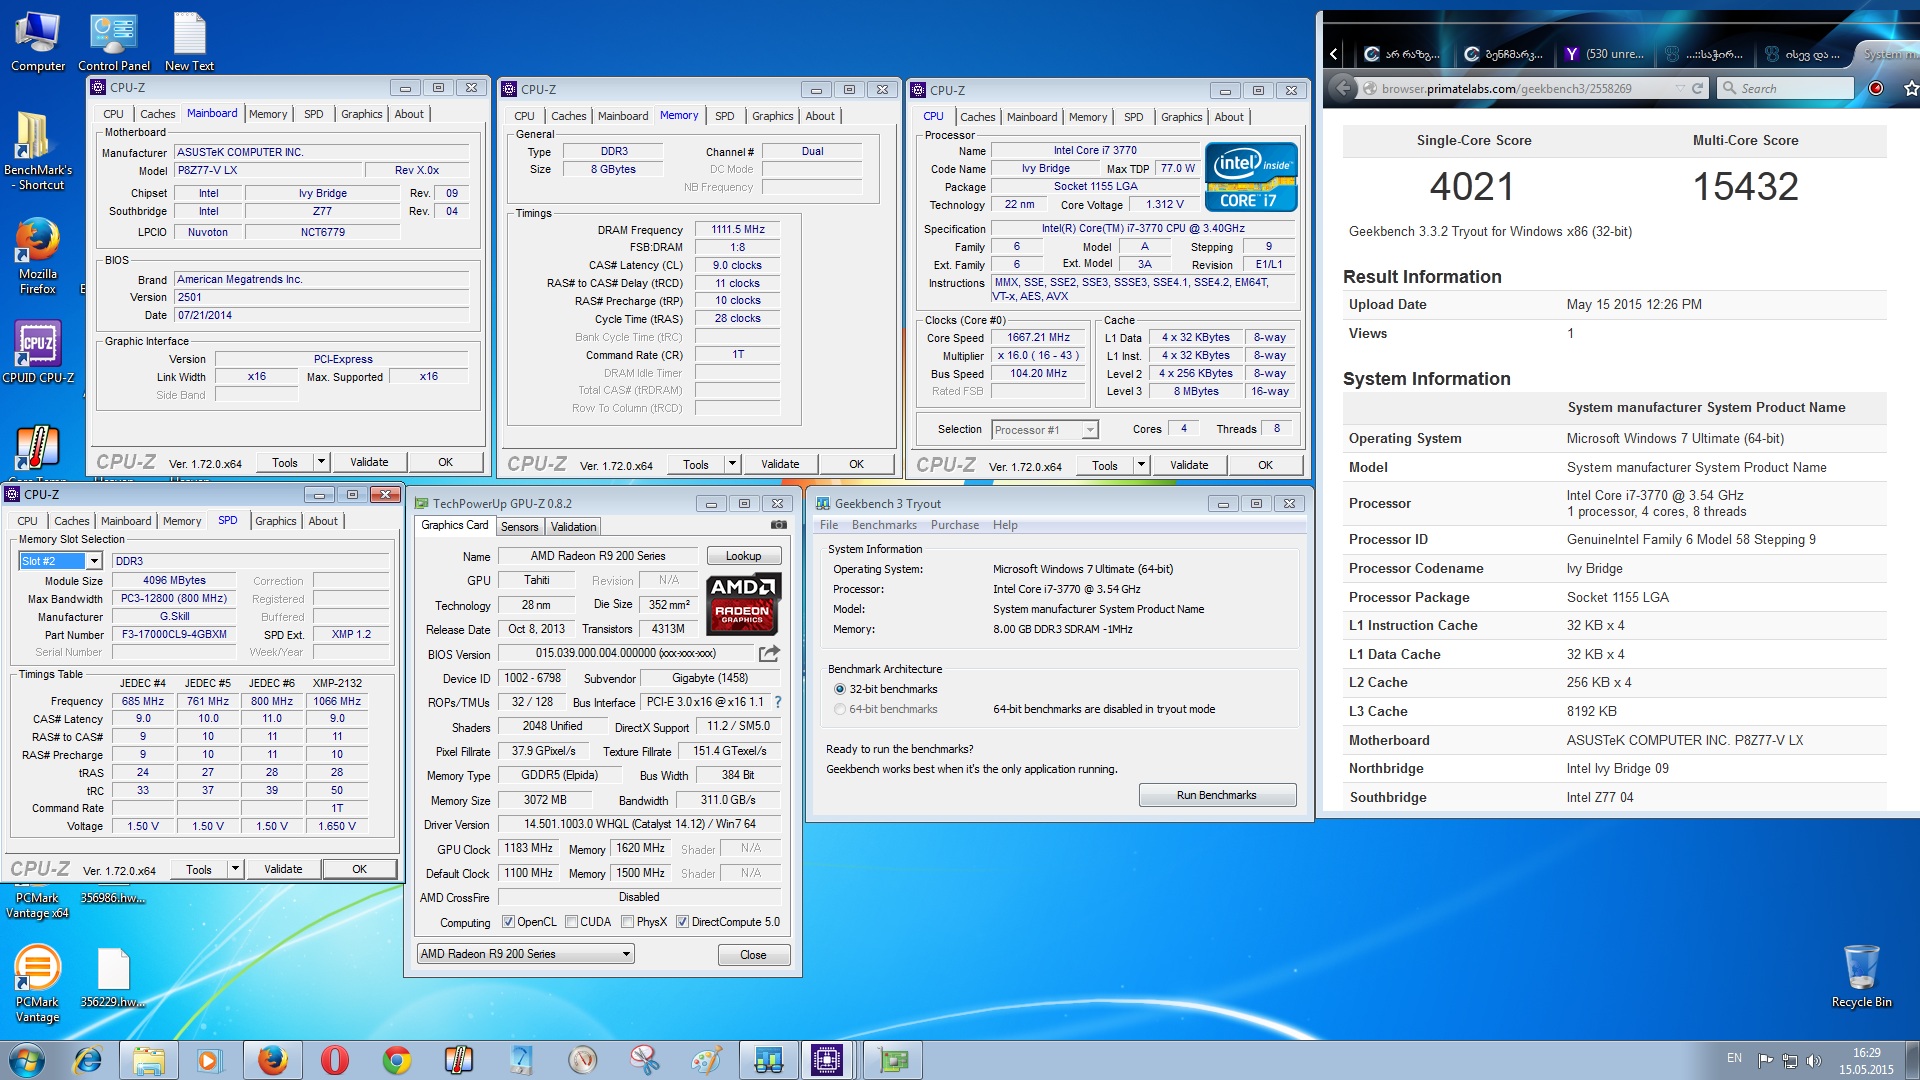Open Windows Explorer from the taskbar
The width and height of the screenshot is (1920, 1080).
(x=148, y=1060)
